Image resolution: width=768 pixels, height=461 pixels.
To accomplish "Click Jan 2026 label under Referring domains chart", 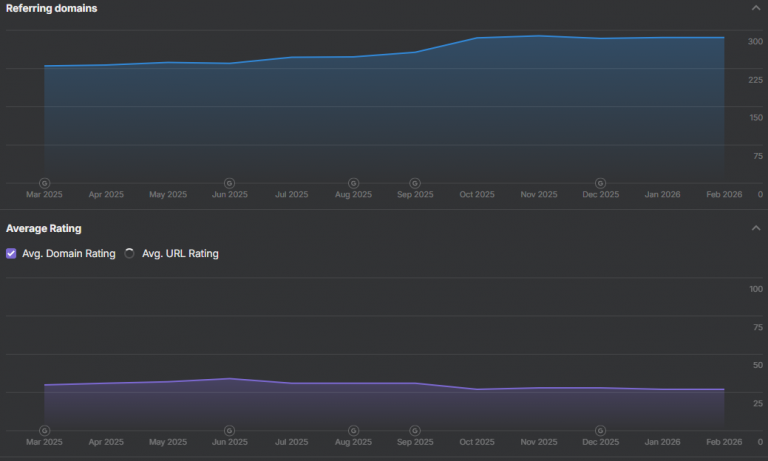I will tap(662, 194).
